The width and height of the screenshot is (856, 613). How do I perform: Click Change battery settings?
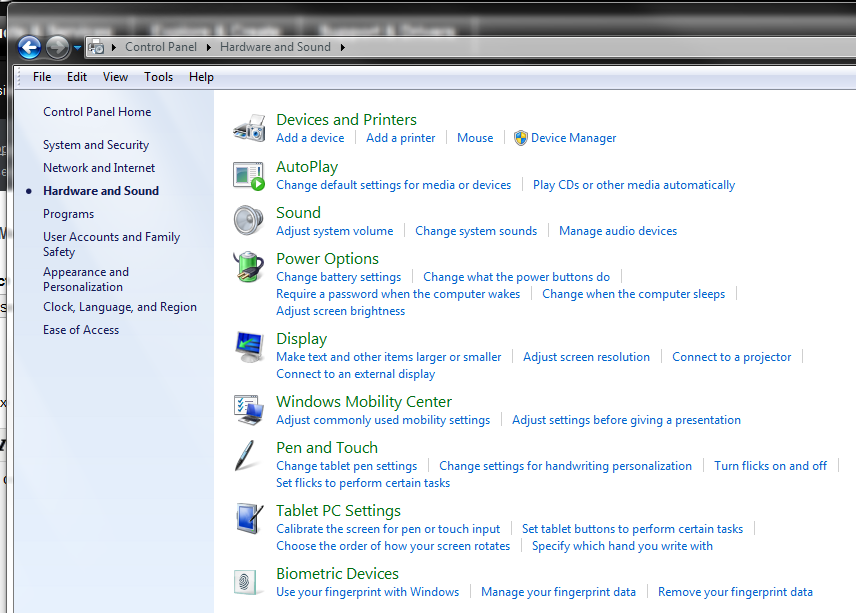338,277
